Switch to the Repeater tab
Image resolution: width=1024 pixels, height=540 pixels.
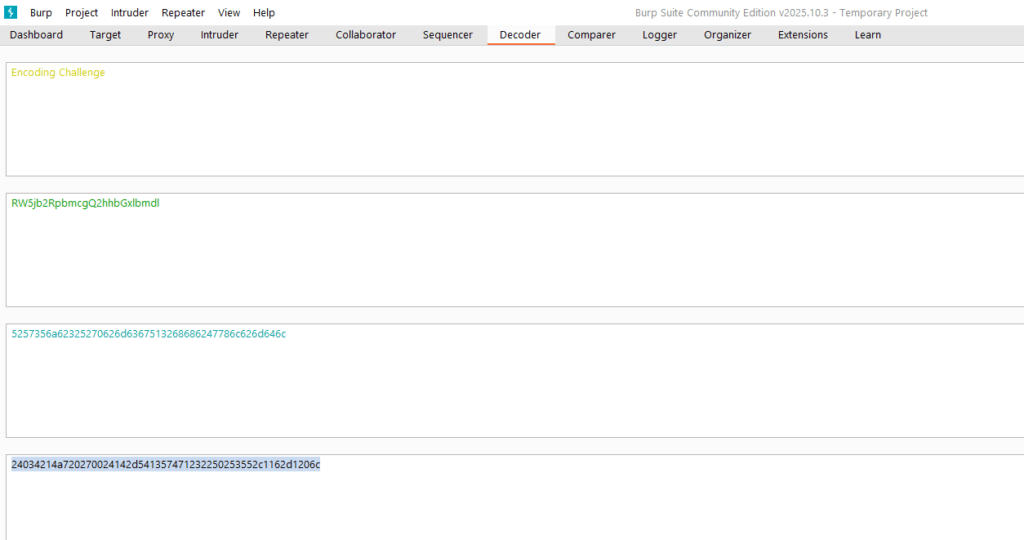pyautogui.click(x=287, y=35)
